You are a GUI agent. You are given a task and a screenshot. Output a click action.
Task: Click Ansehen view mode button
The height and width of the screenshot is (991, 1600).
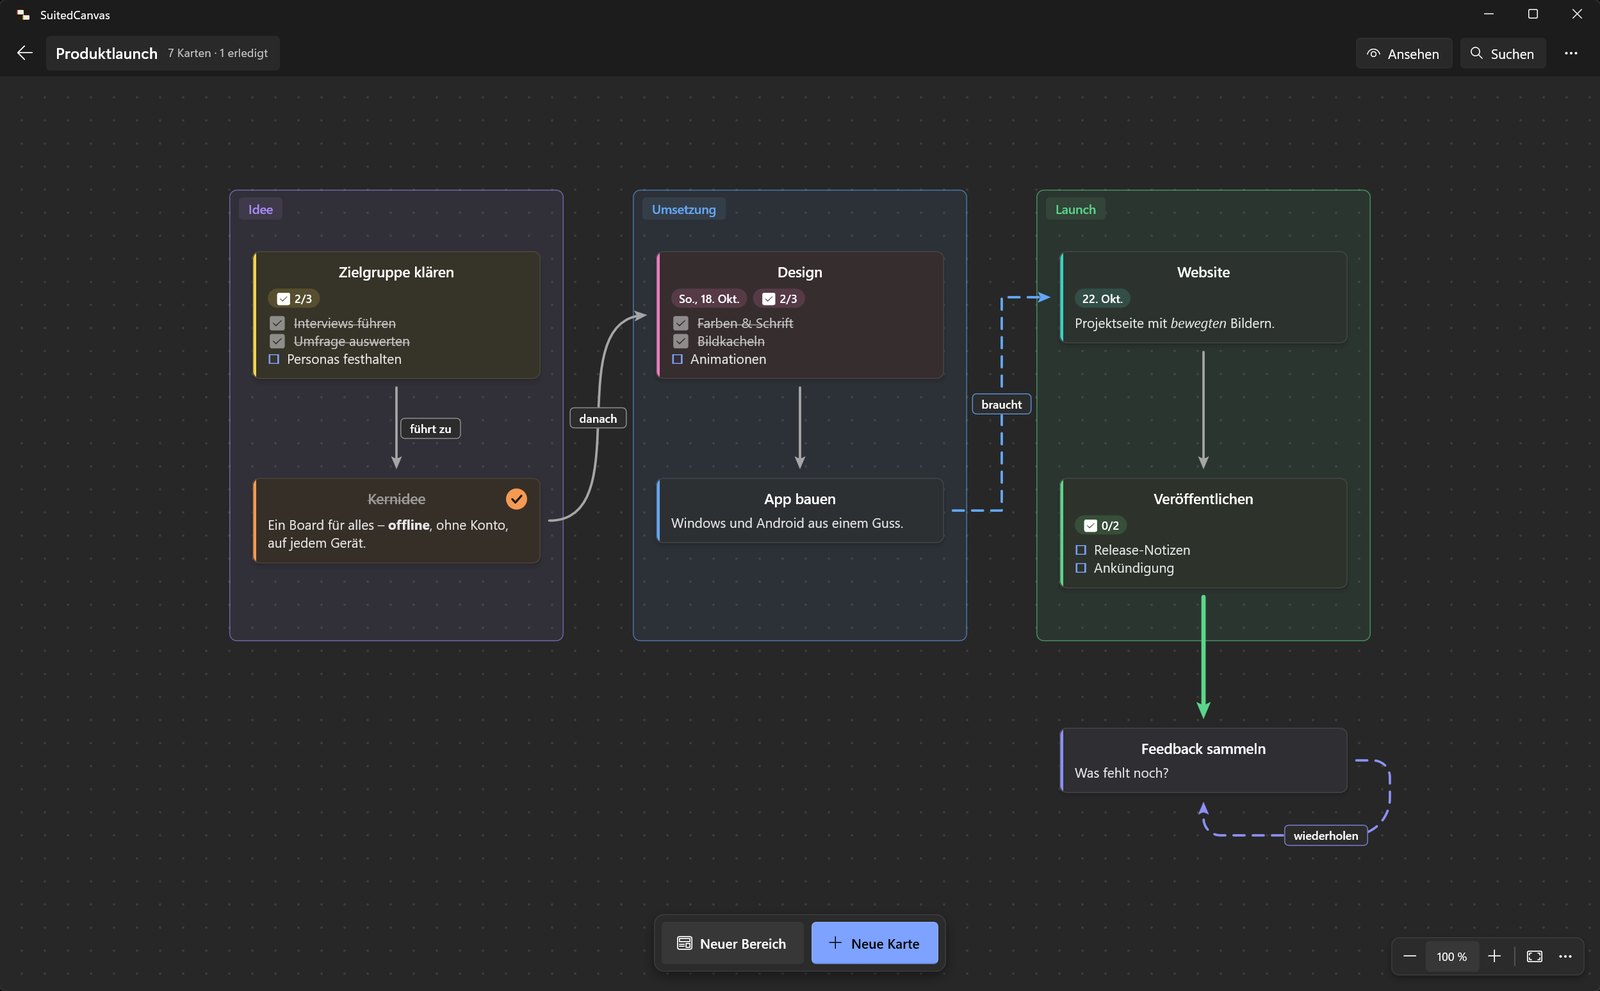(x=1404, y=53)
